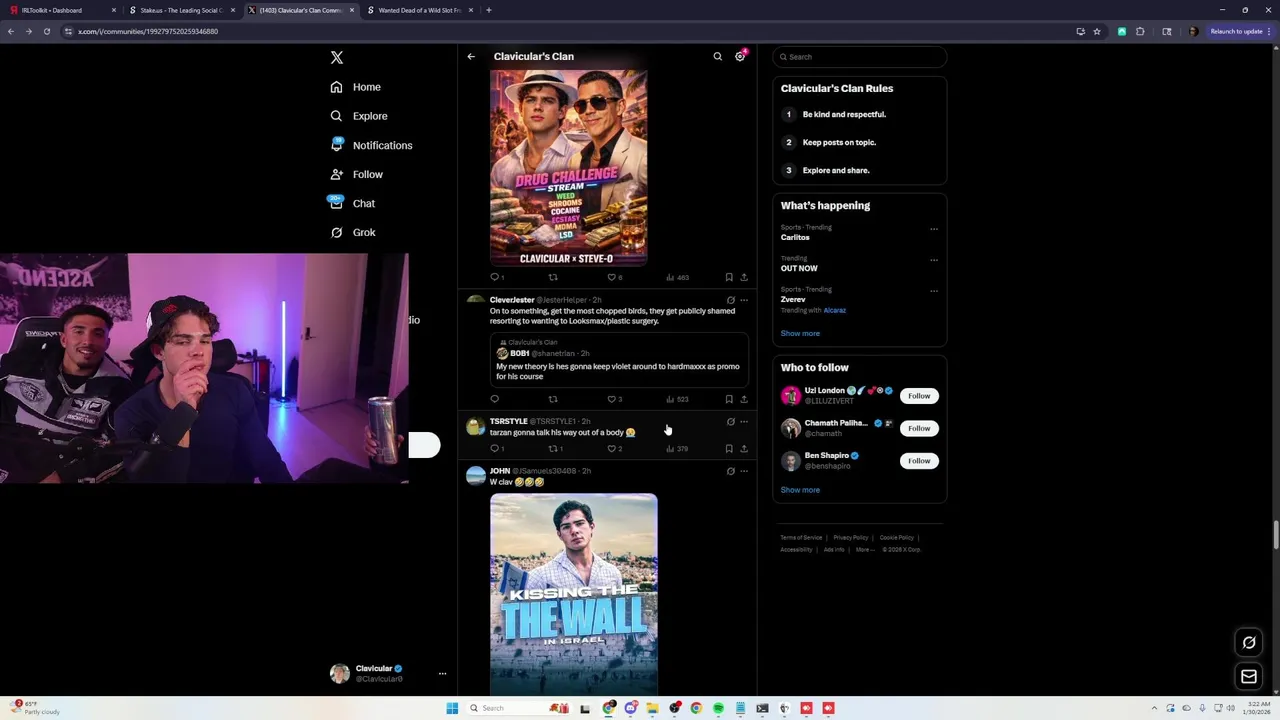Viewport: 1280px width, 720px height.
Task: Open the quoted BOB1 post
Action: click(x=619, y=360)
